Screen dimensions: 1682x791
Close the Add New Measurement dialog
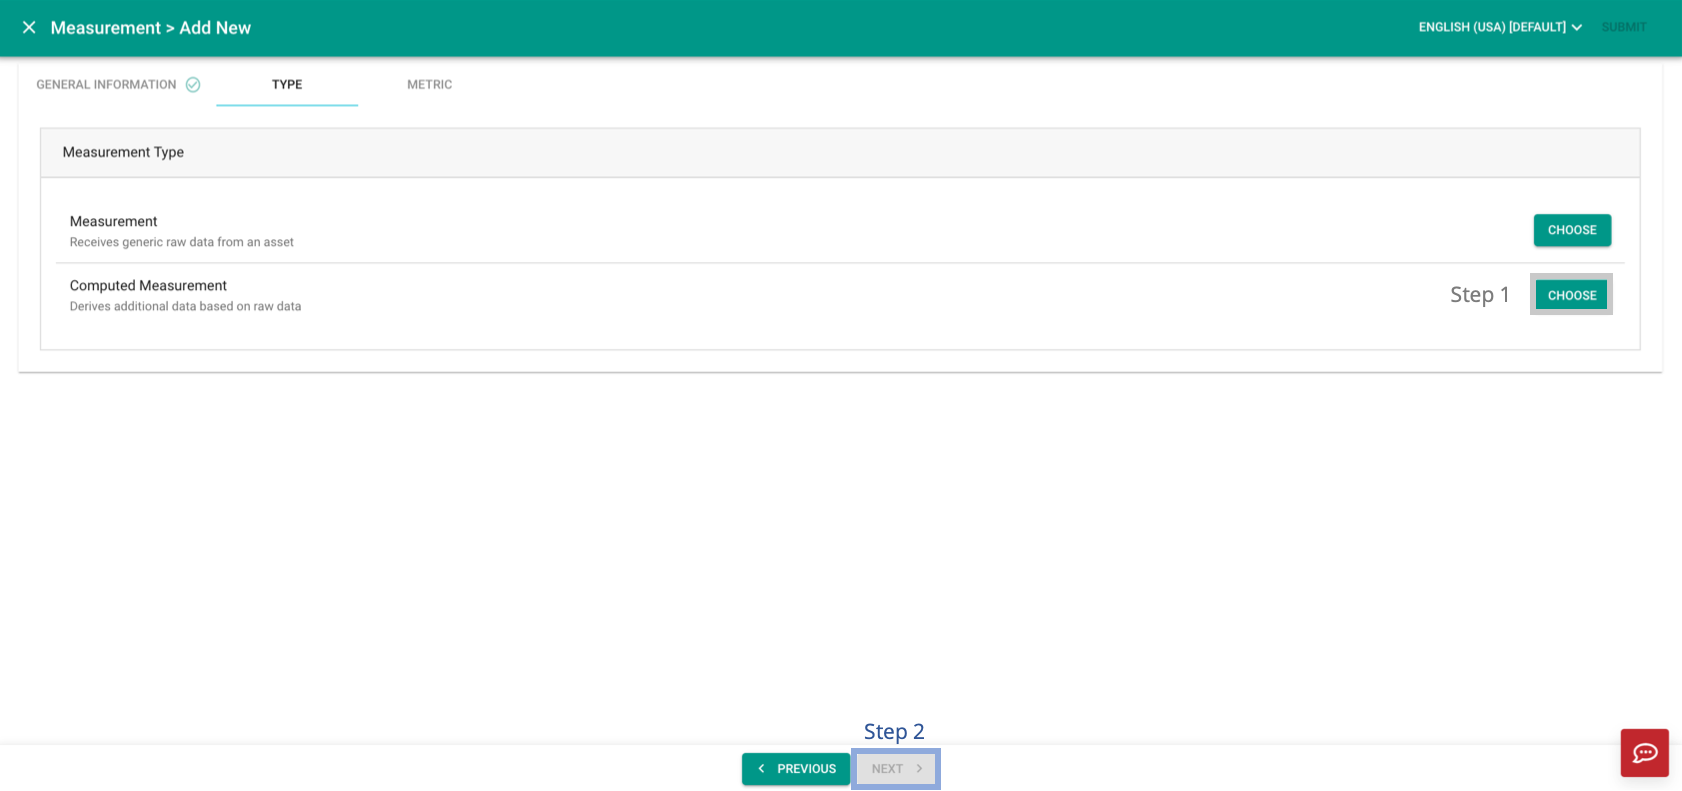click(x=29, y=28)
